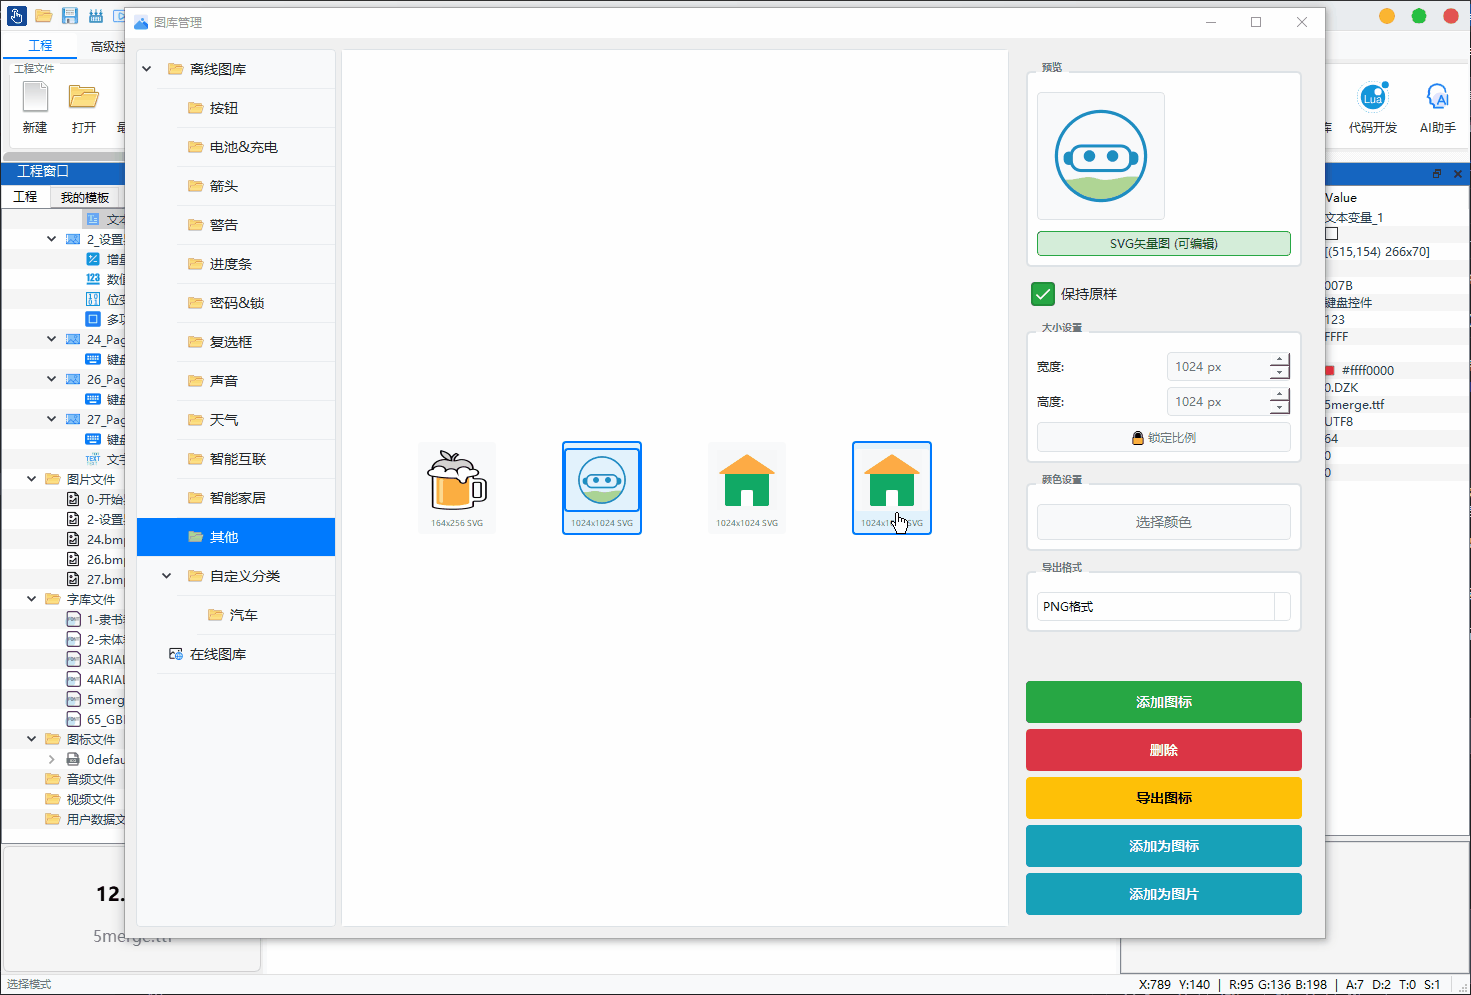Click the large robot preview image
Viewport: 1471px width, 995px height.
click(1101, 156)
